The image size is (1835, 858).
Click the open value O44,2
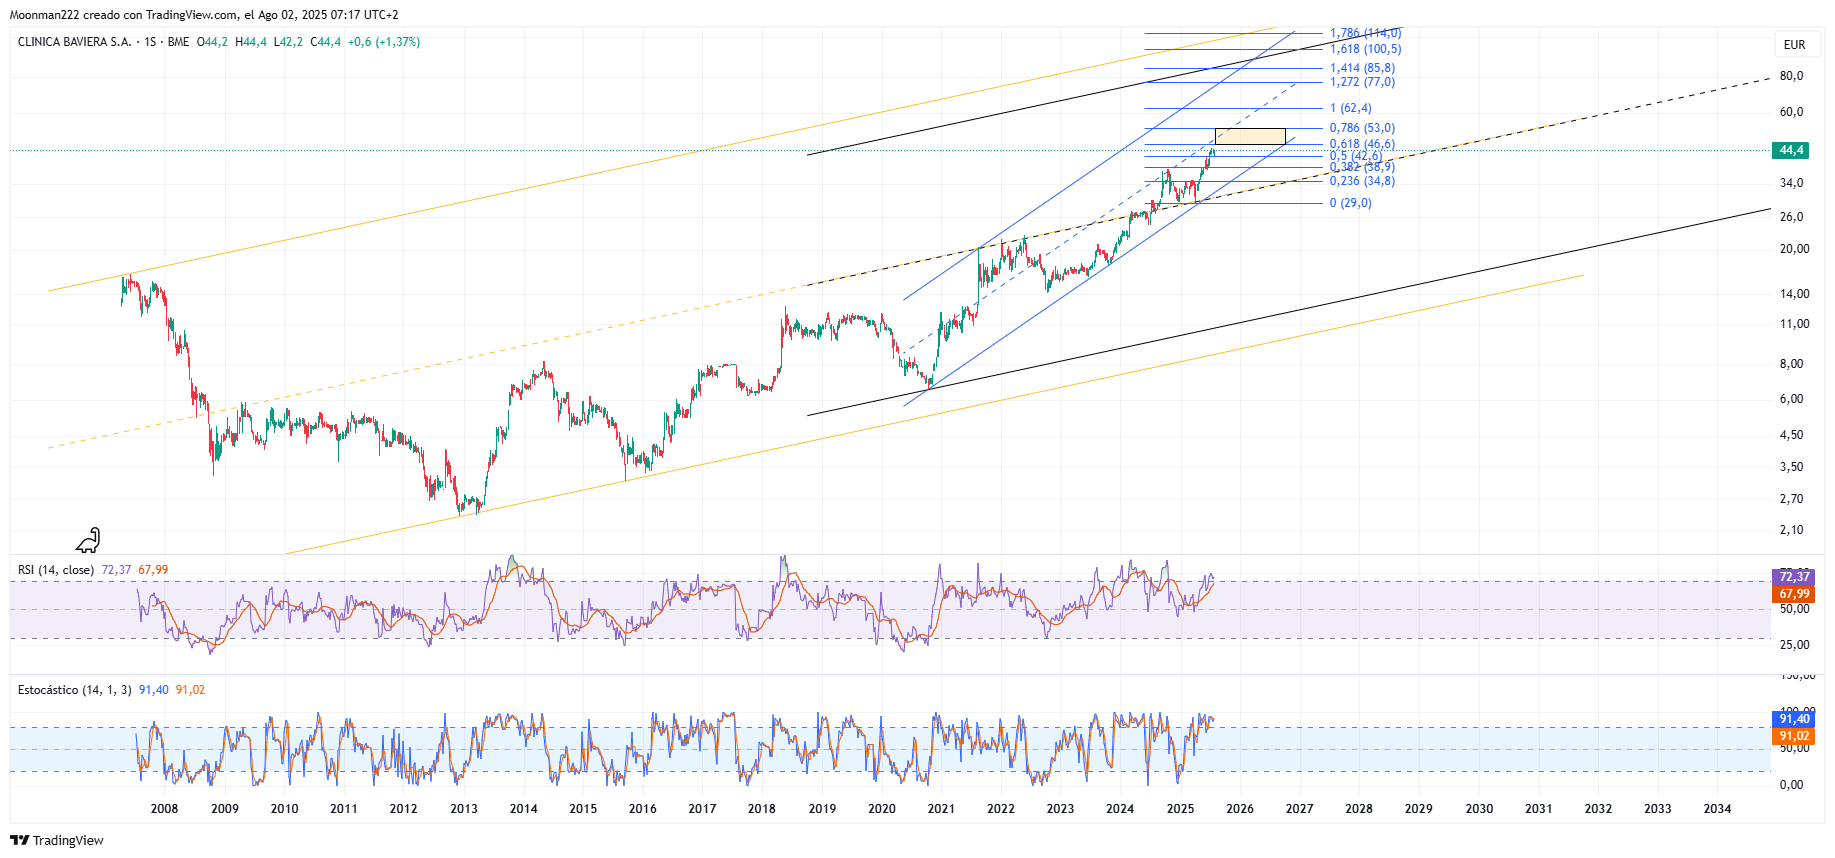point(212,42)
